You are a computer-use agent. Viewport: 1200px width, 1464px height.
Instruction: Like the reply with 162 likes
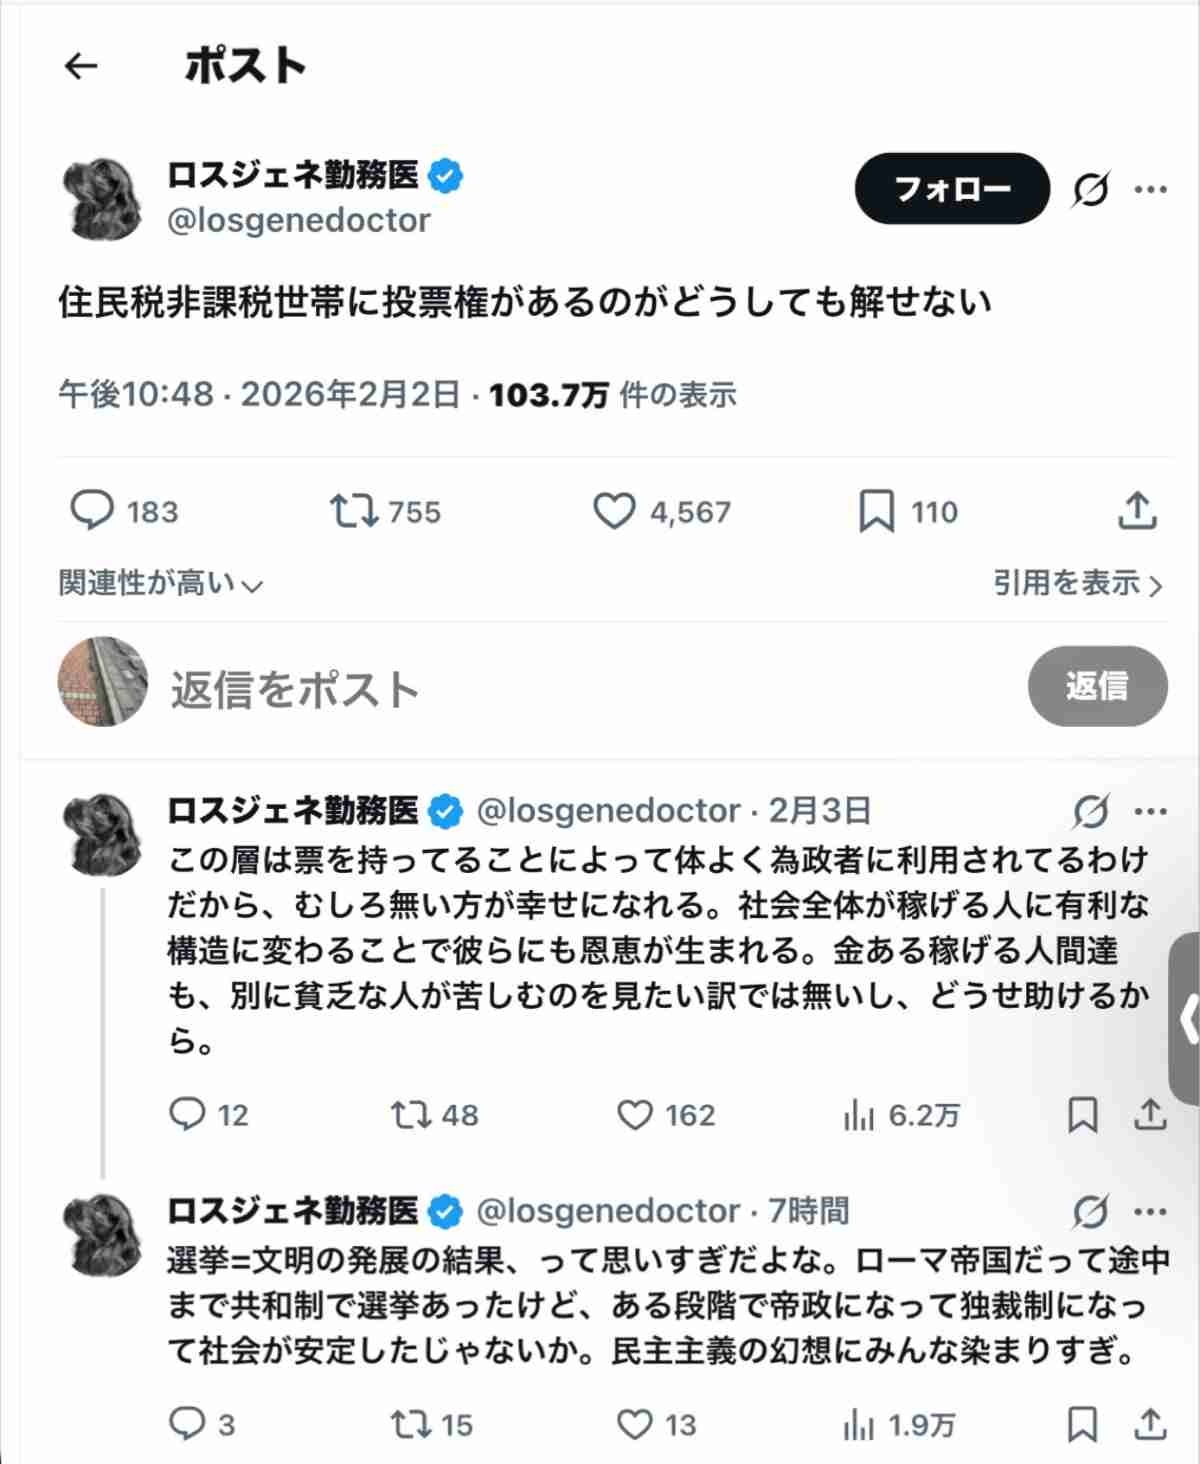click(635, 1115)
